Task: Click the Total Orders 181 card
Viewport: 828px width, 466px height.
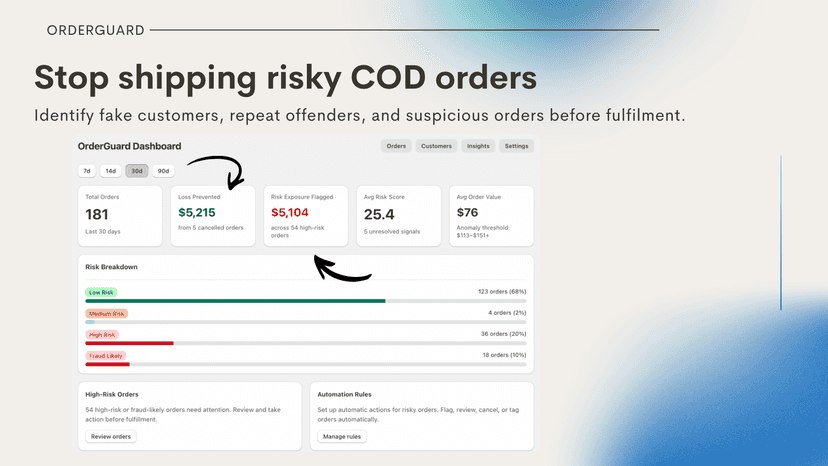Action: (x=120, y=216)
